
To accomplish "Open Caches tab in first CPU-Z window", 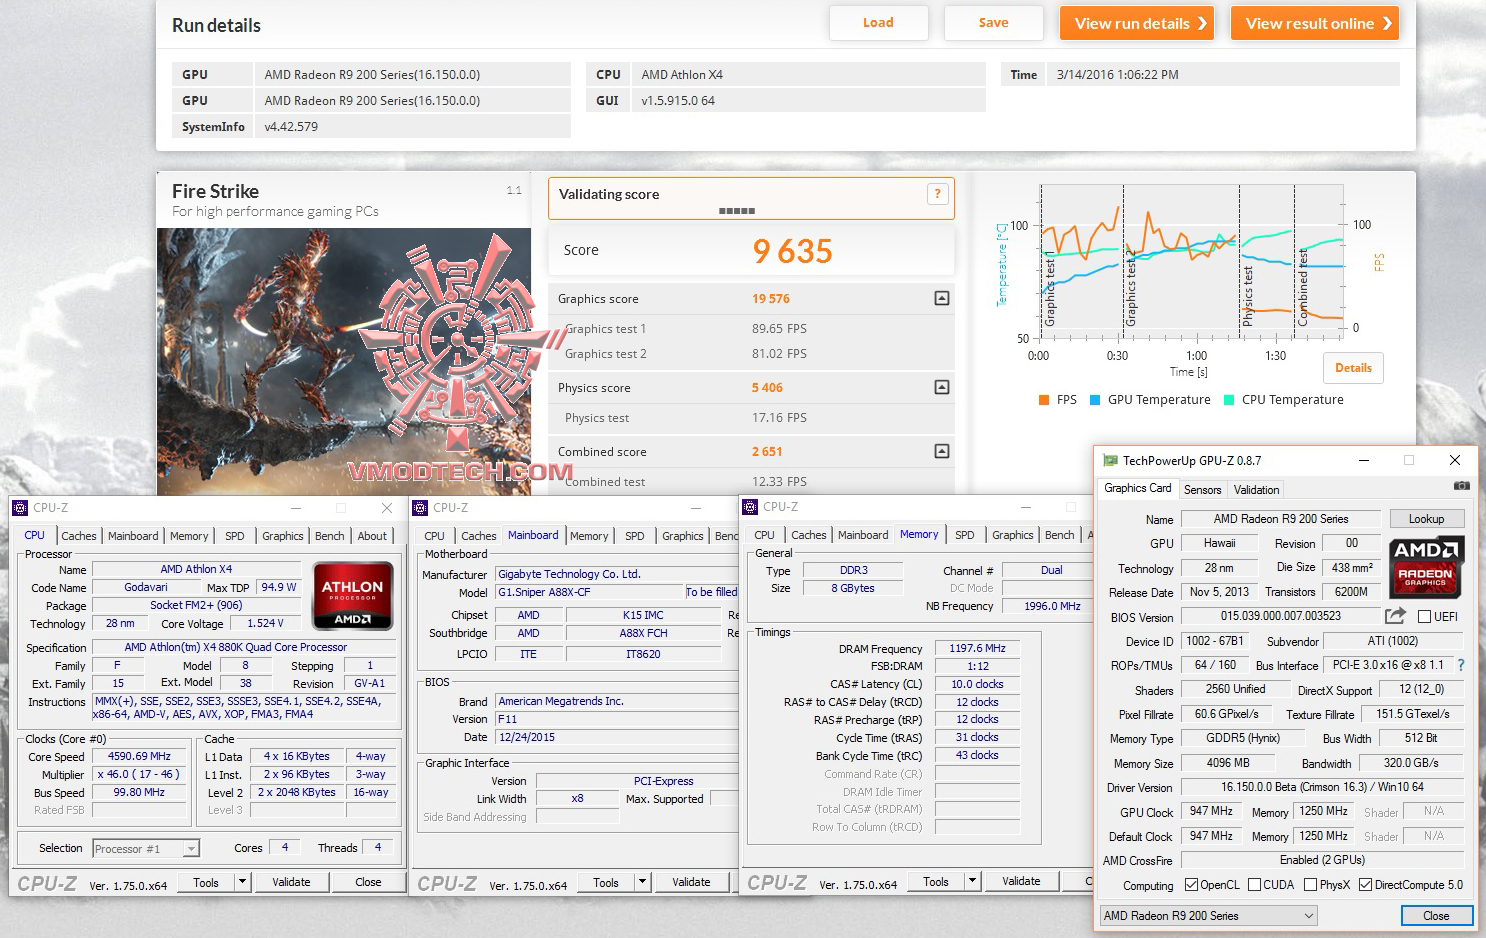I will coord(79,536).
